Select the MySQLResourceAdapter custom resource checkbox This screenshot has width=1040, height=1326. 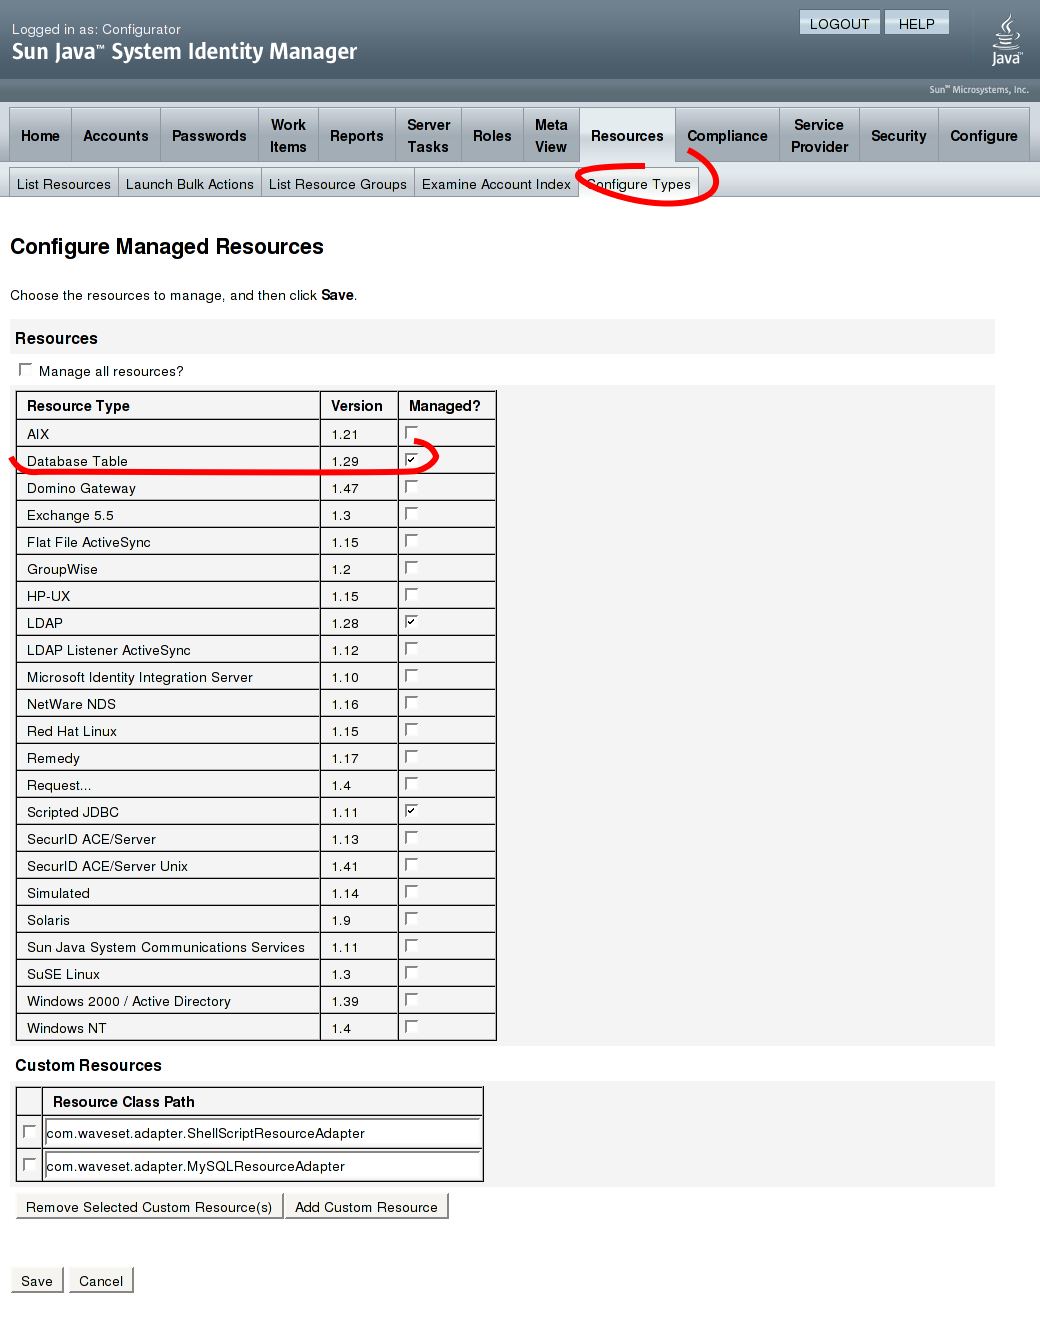pyautogui.click(x=29, y=1165)
